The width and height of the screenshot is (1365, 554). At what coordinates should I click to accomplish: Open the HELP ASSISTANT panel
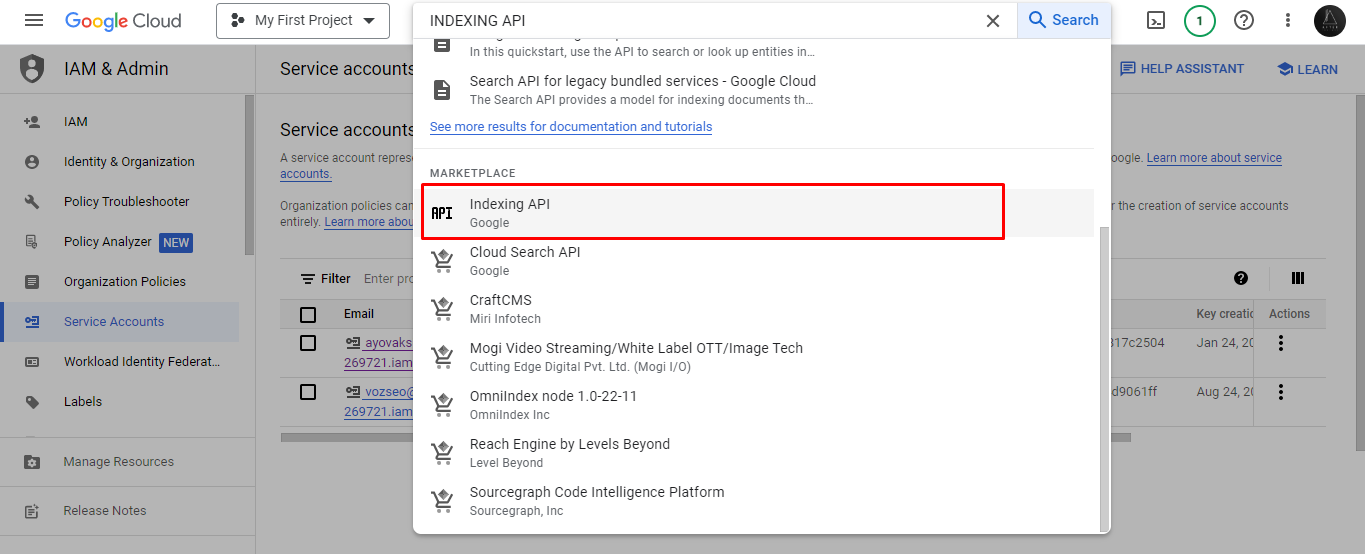pos(1182,69)
